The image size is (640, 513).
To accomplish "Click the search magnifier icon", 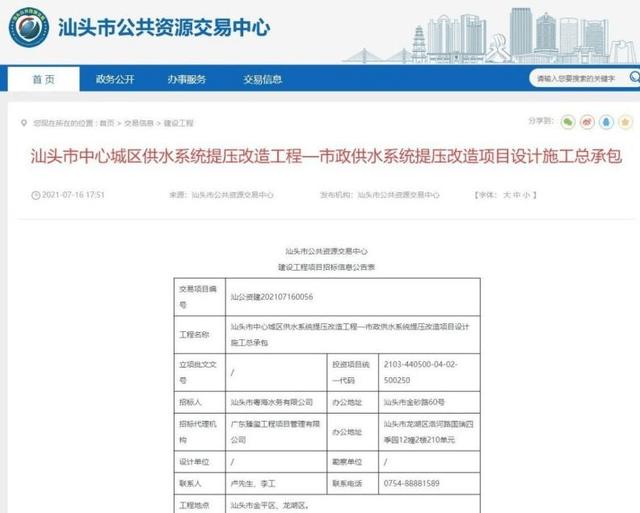I will pyautogui.click(x=635, y=77).
